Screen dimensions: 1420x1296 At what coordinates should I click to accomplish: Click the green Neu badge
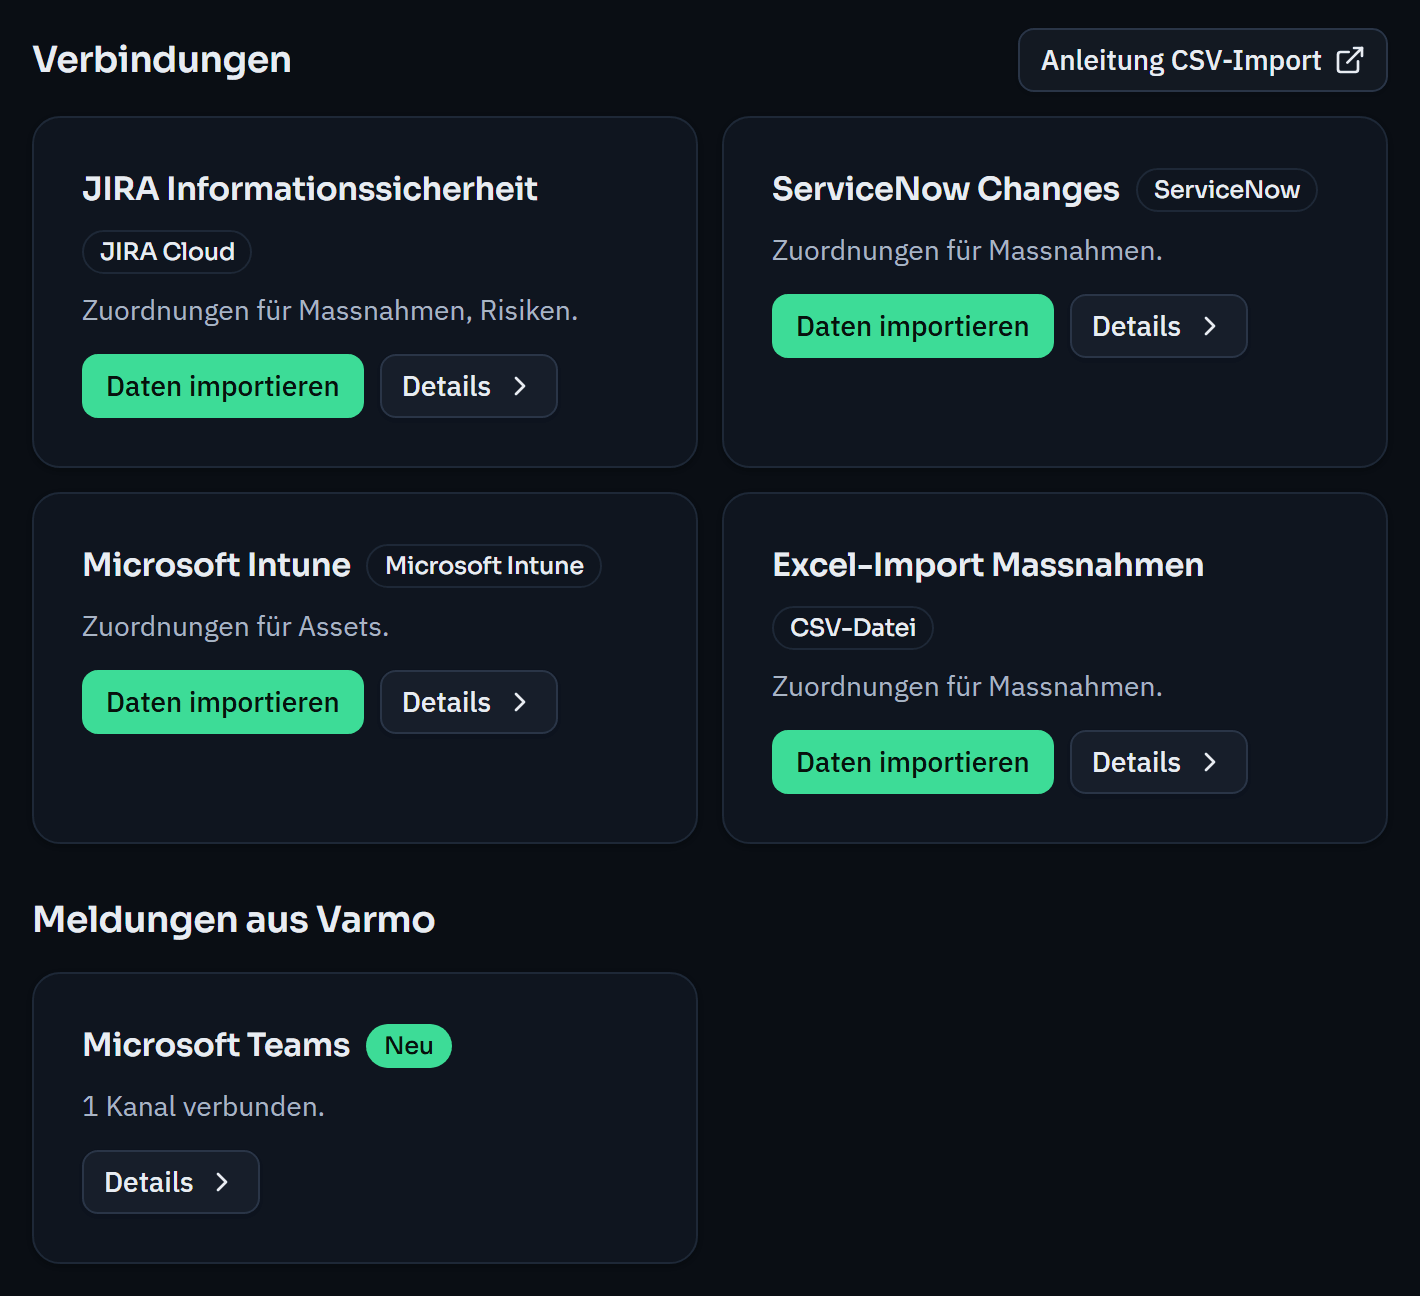409,1046
